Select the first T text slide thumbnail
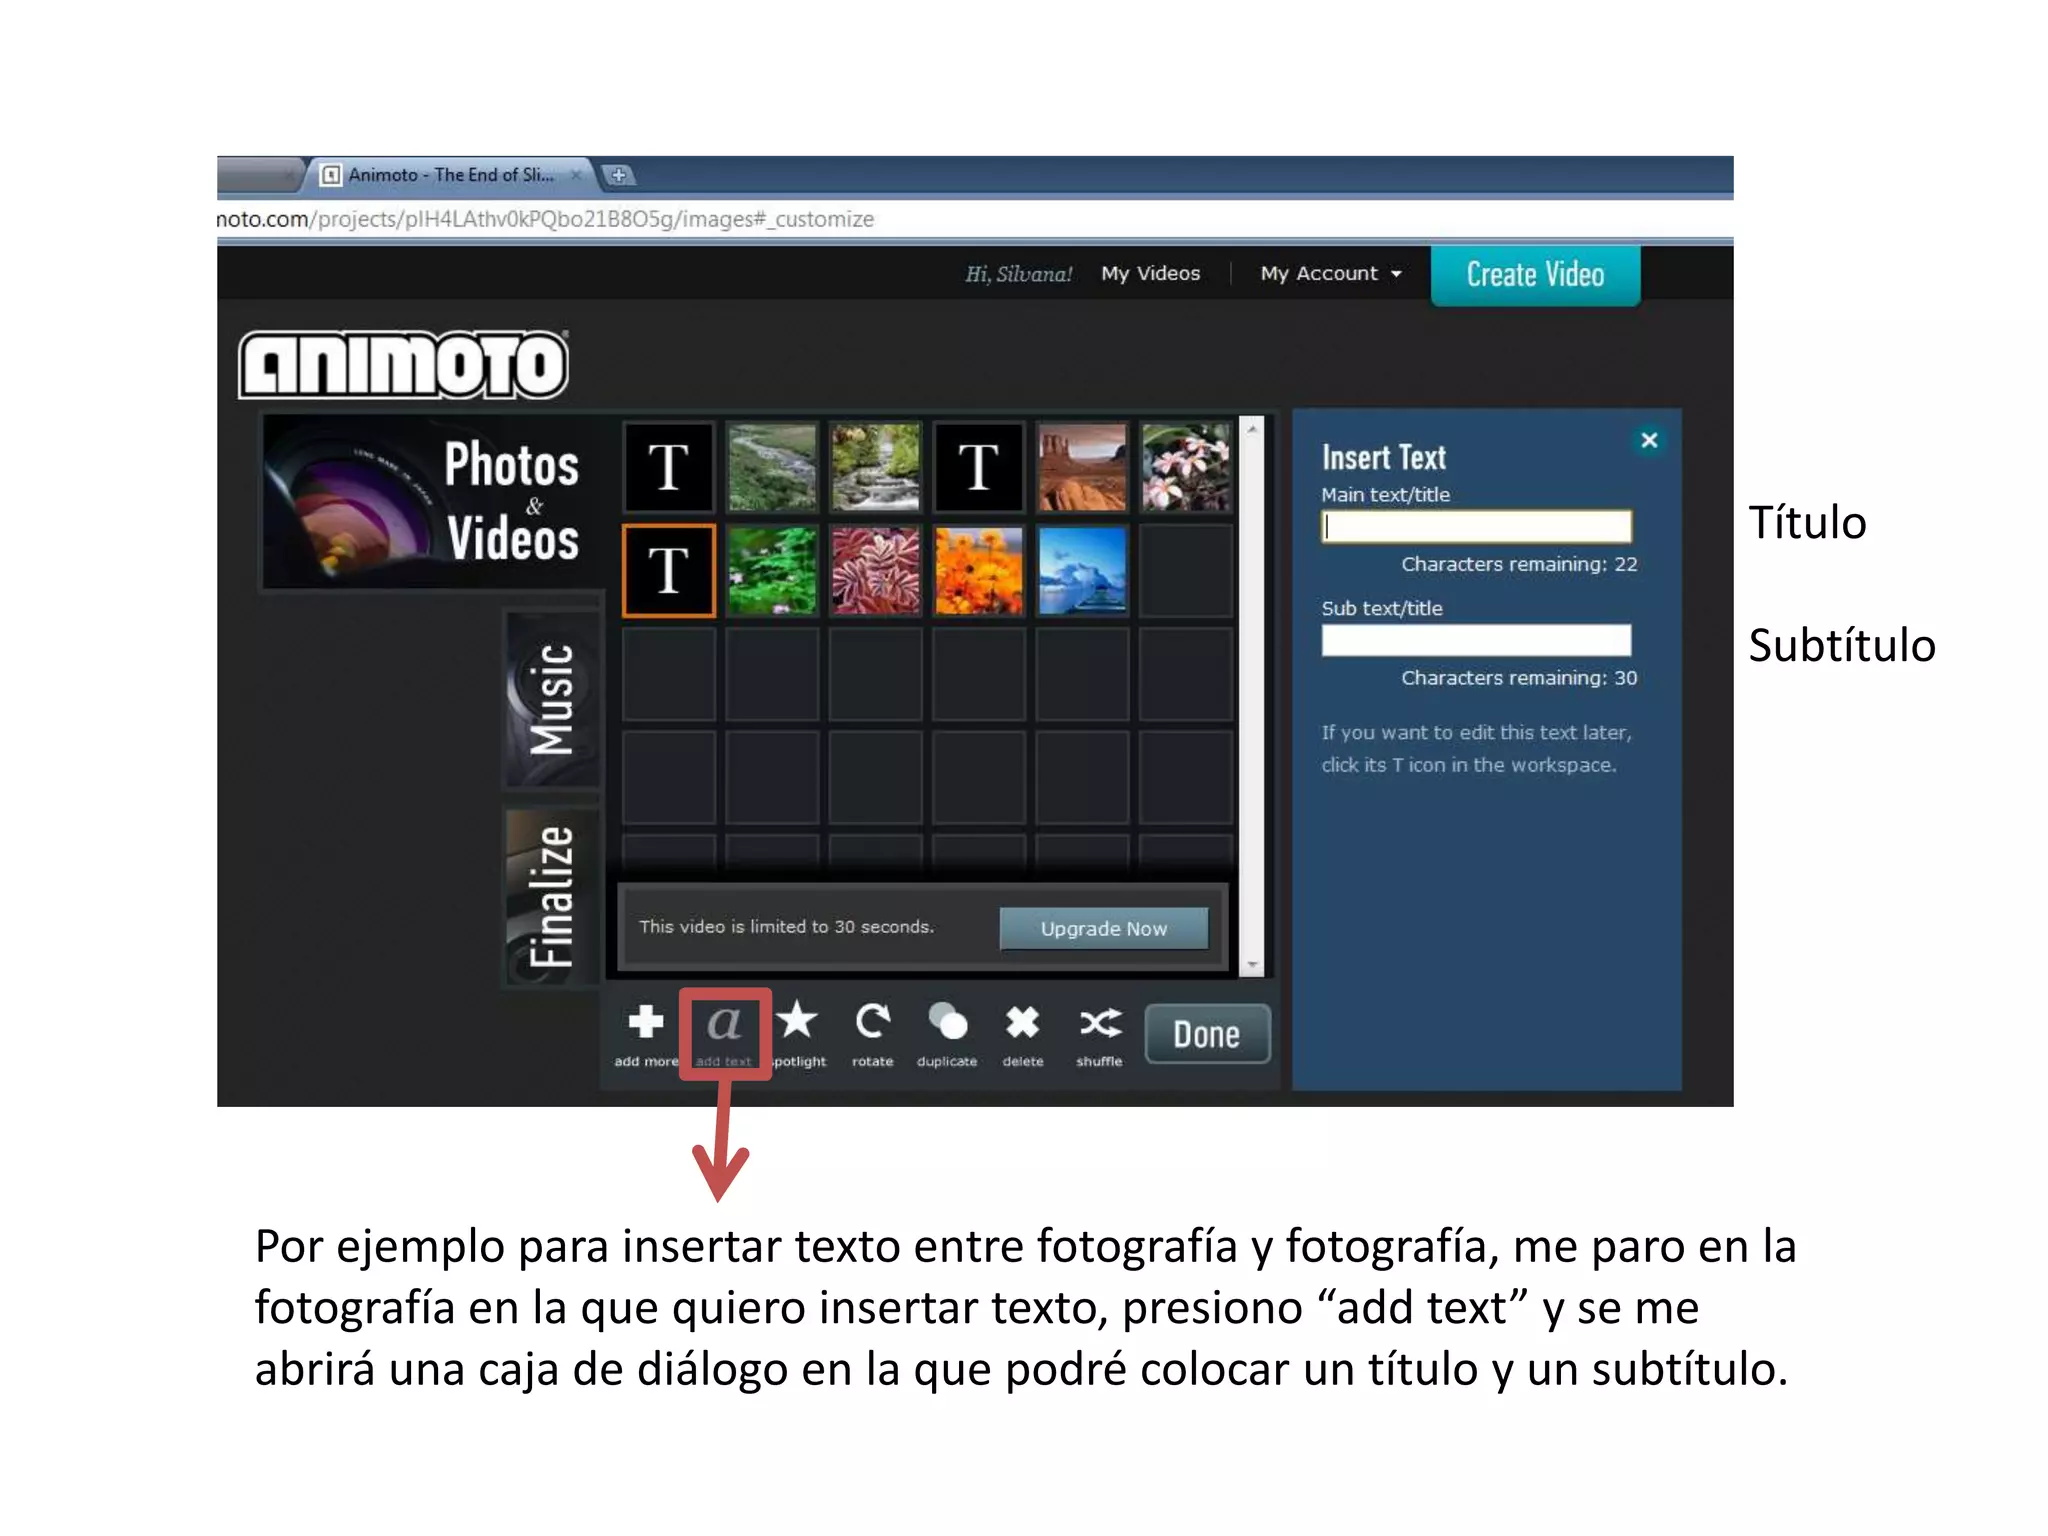2048x1536 pixels. click(668, 467)
